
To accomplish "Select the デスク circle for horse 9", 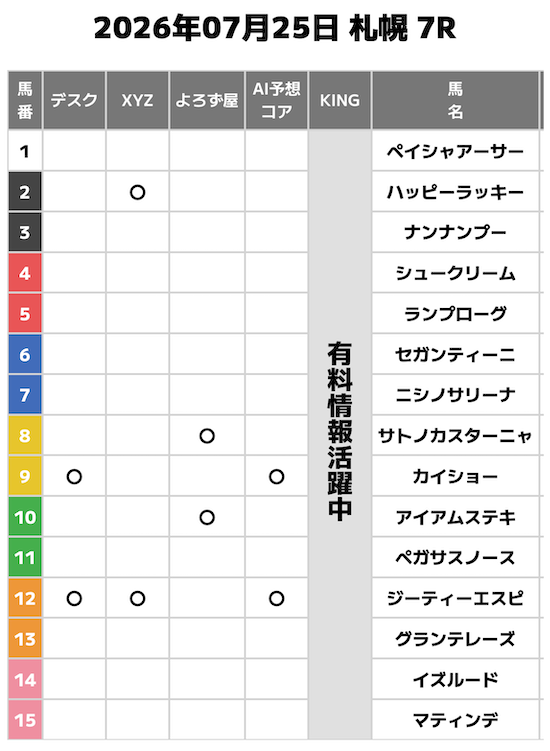I will [74, 477].
